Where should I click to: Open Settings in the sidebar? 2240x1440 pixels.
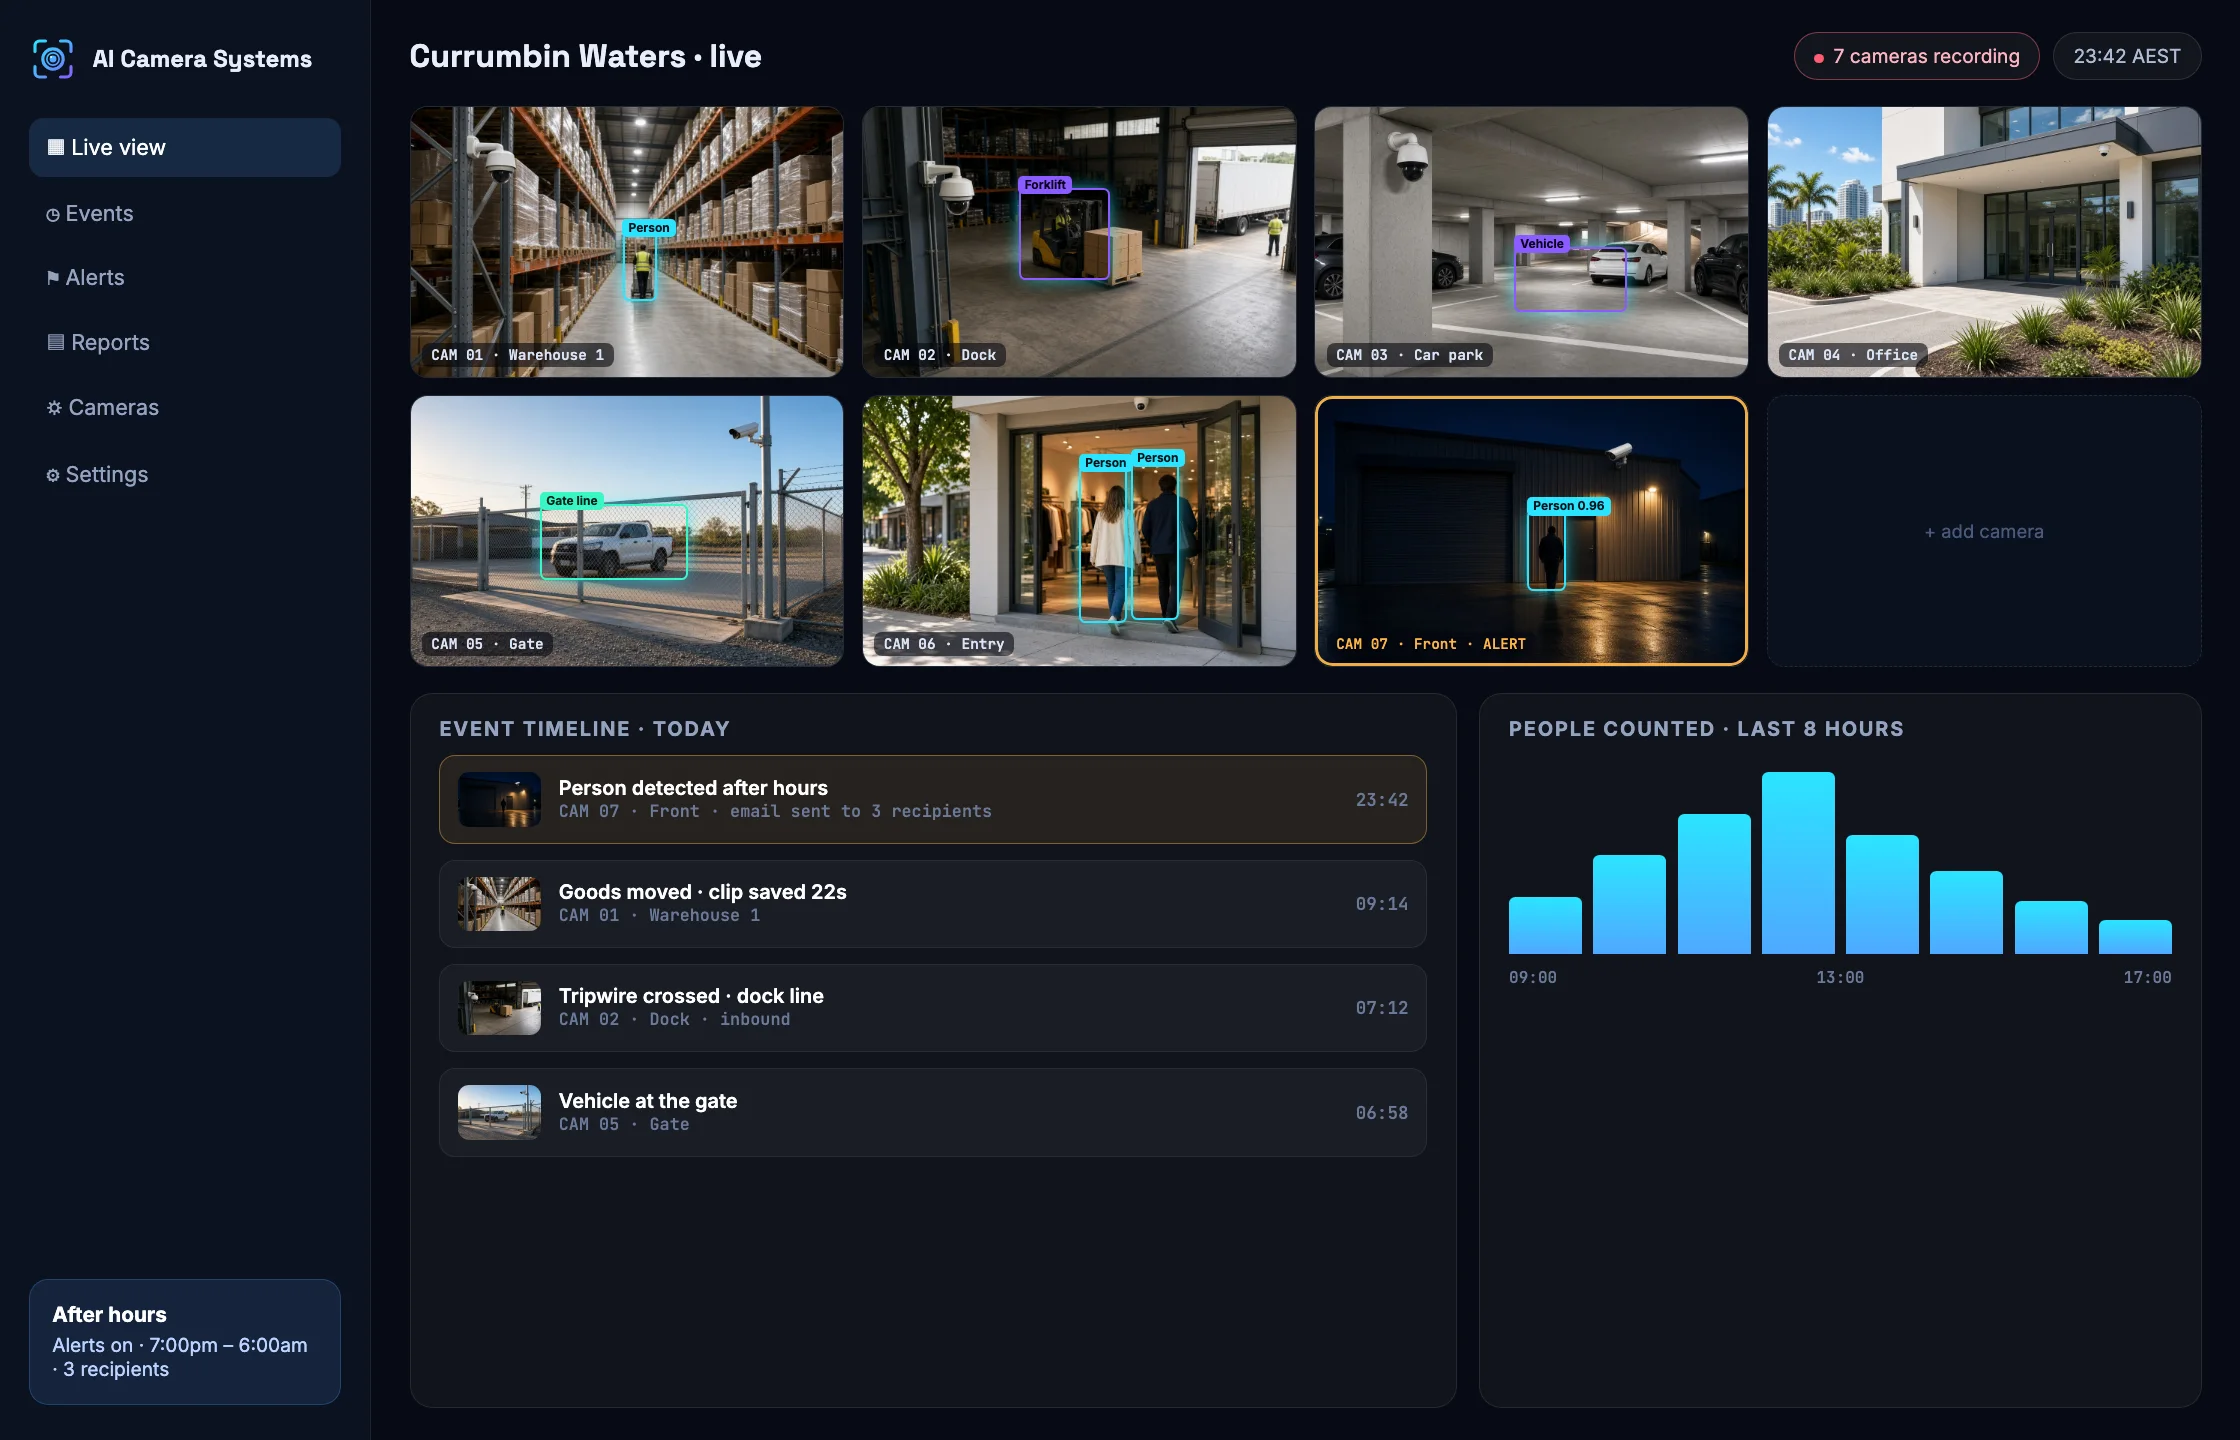coord(185,475)
